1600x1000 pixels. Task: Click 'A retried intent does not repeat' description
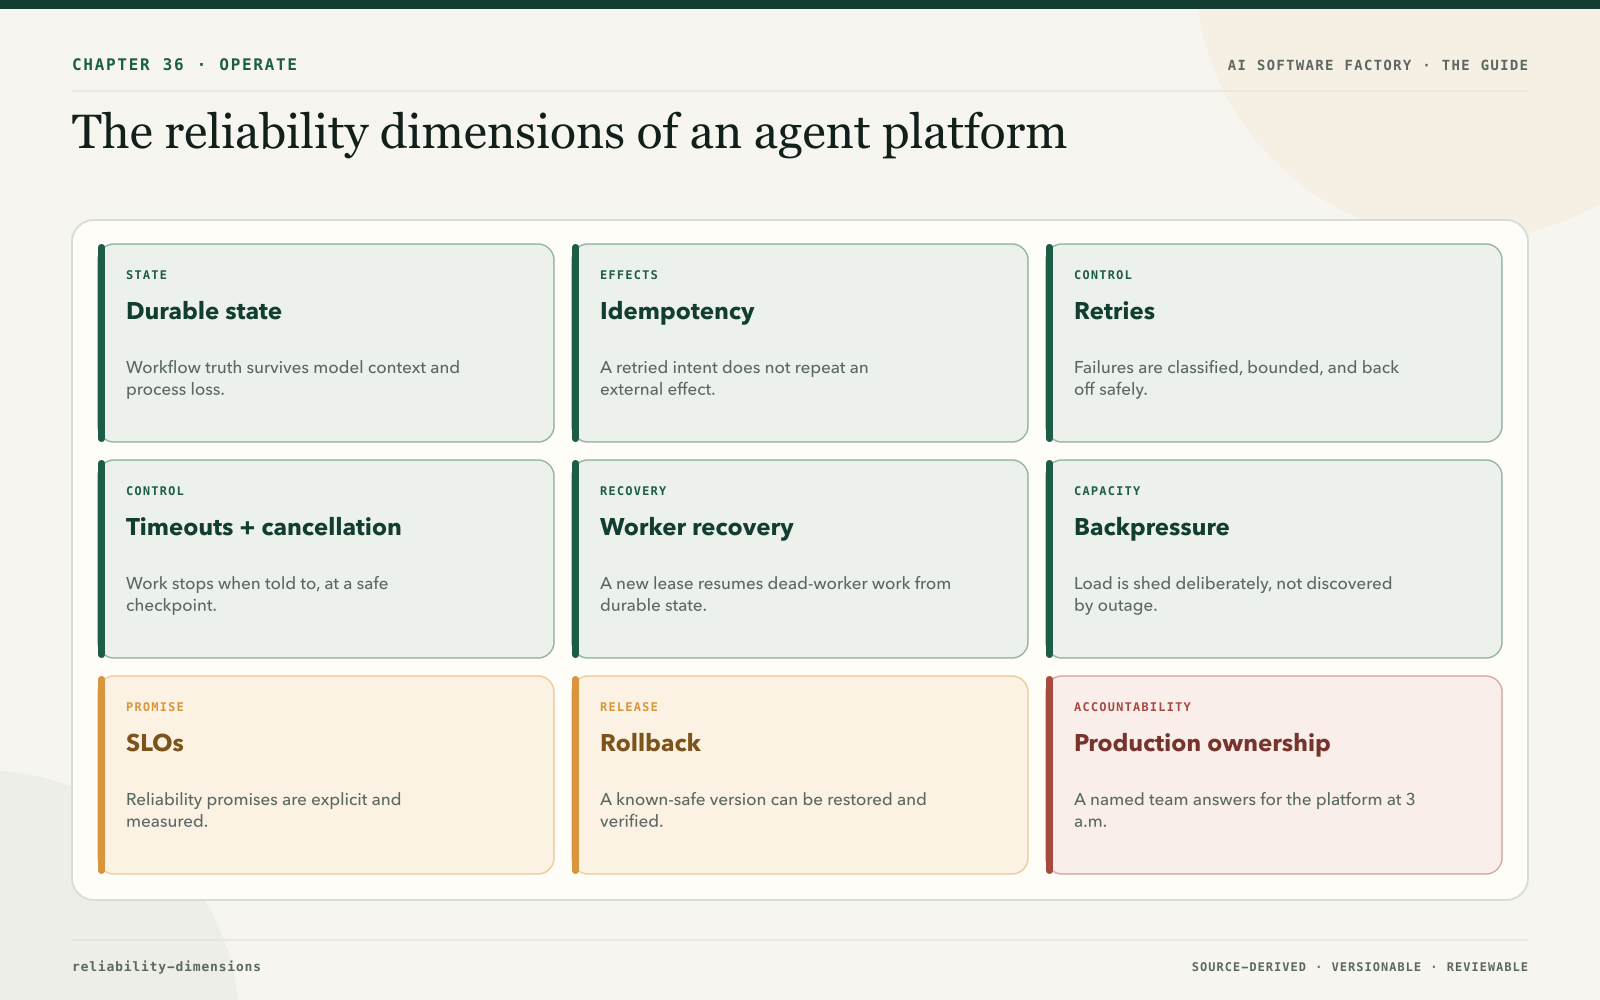(734, 378)
